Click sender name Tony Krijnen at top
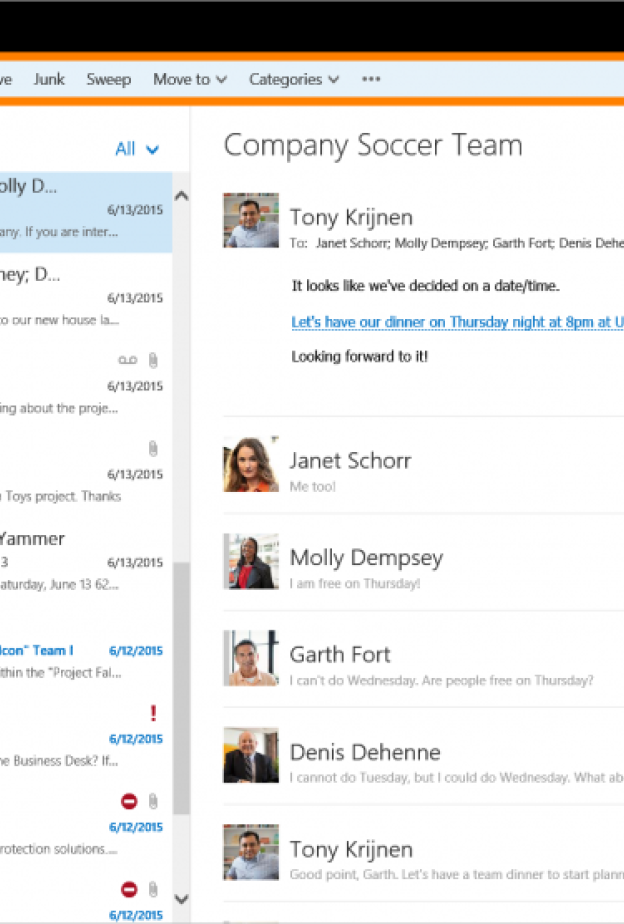The height and width of the screenshot is (924, 624). (x=351, y=217)
